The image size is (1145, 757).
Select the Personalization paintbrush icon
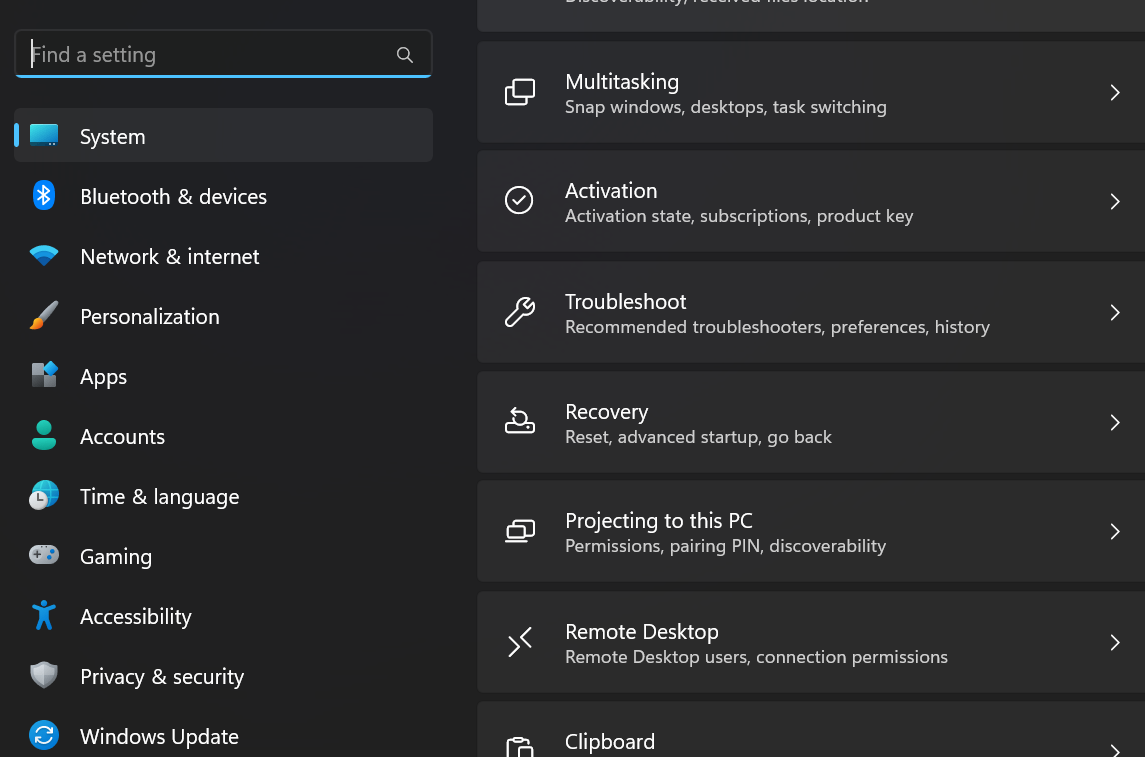[x=44, y=316]
